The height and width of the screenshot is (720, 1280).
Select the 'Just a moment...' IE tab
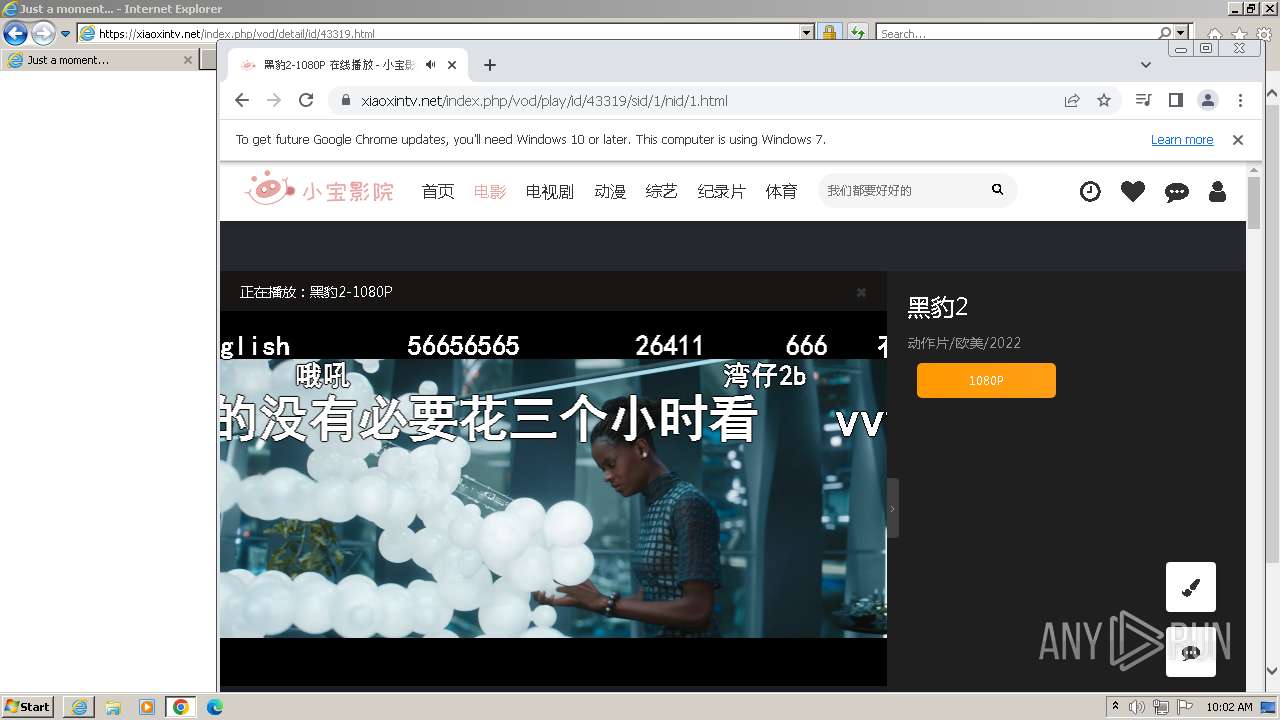point(98,60)
